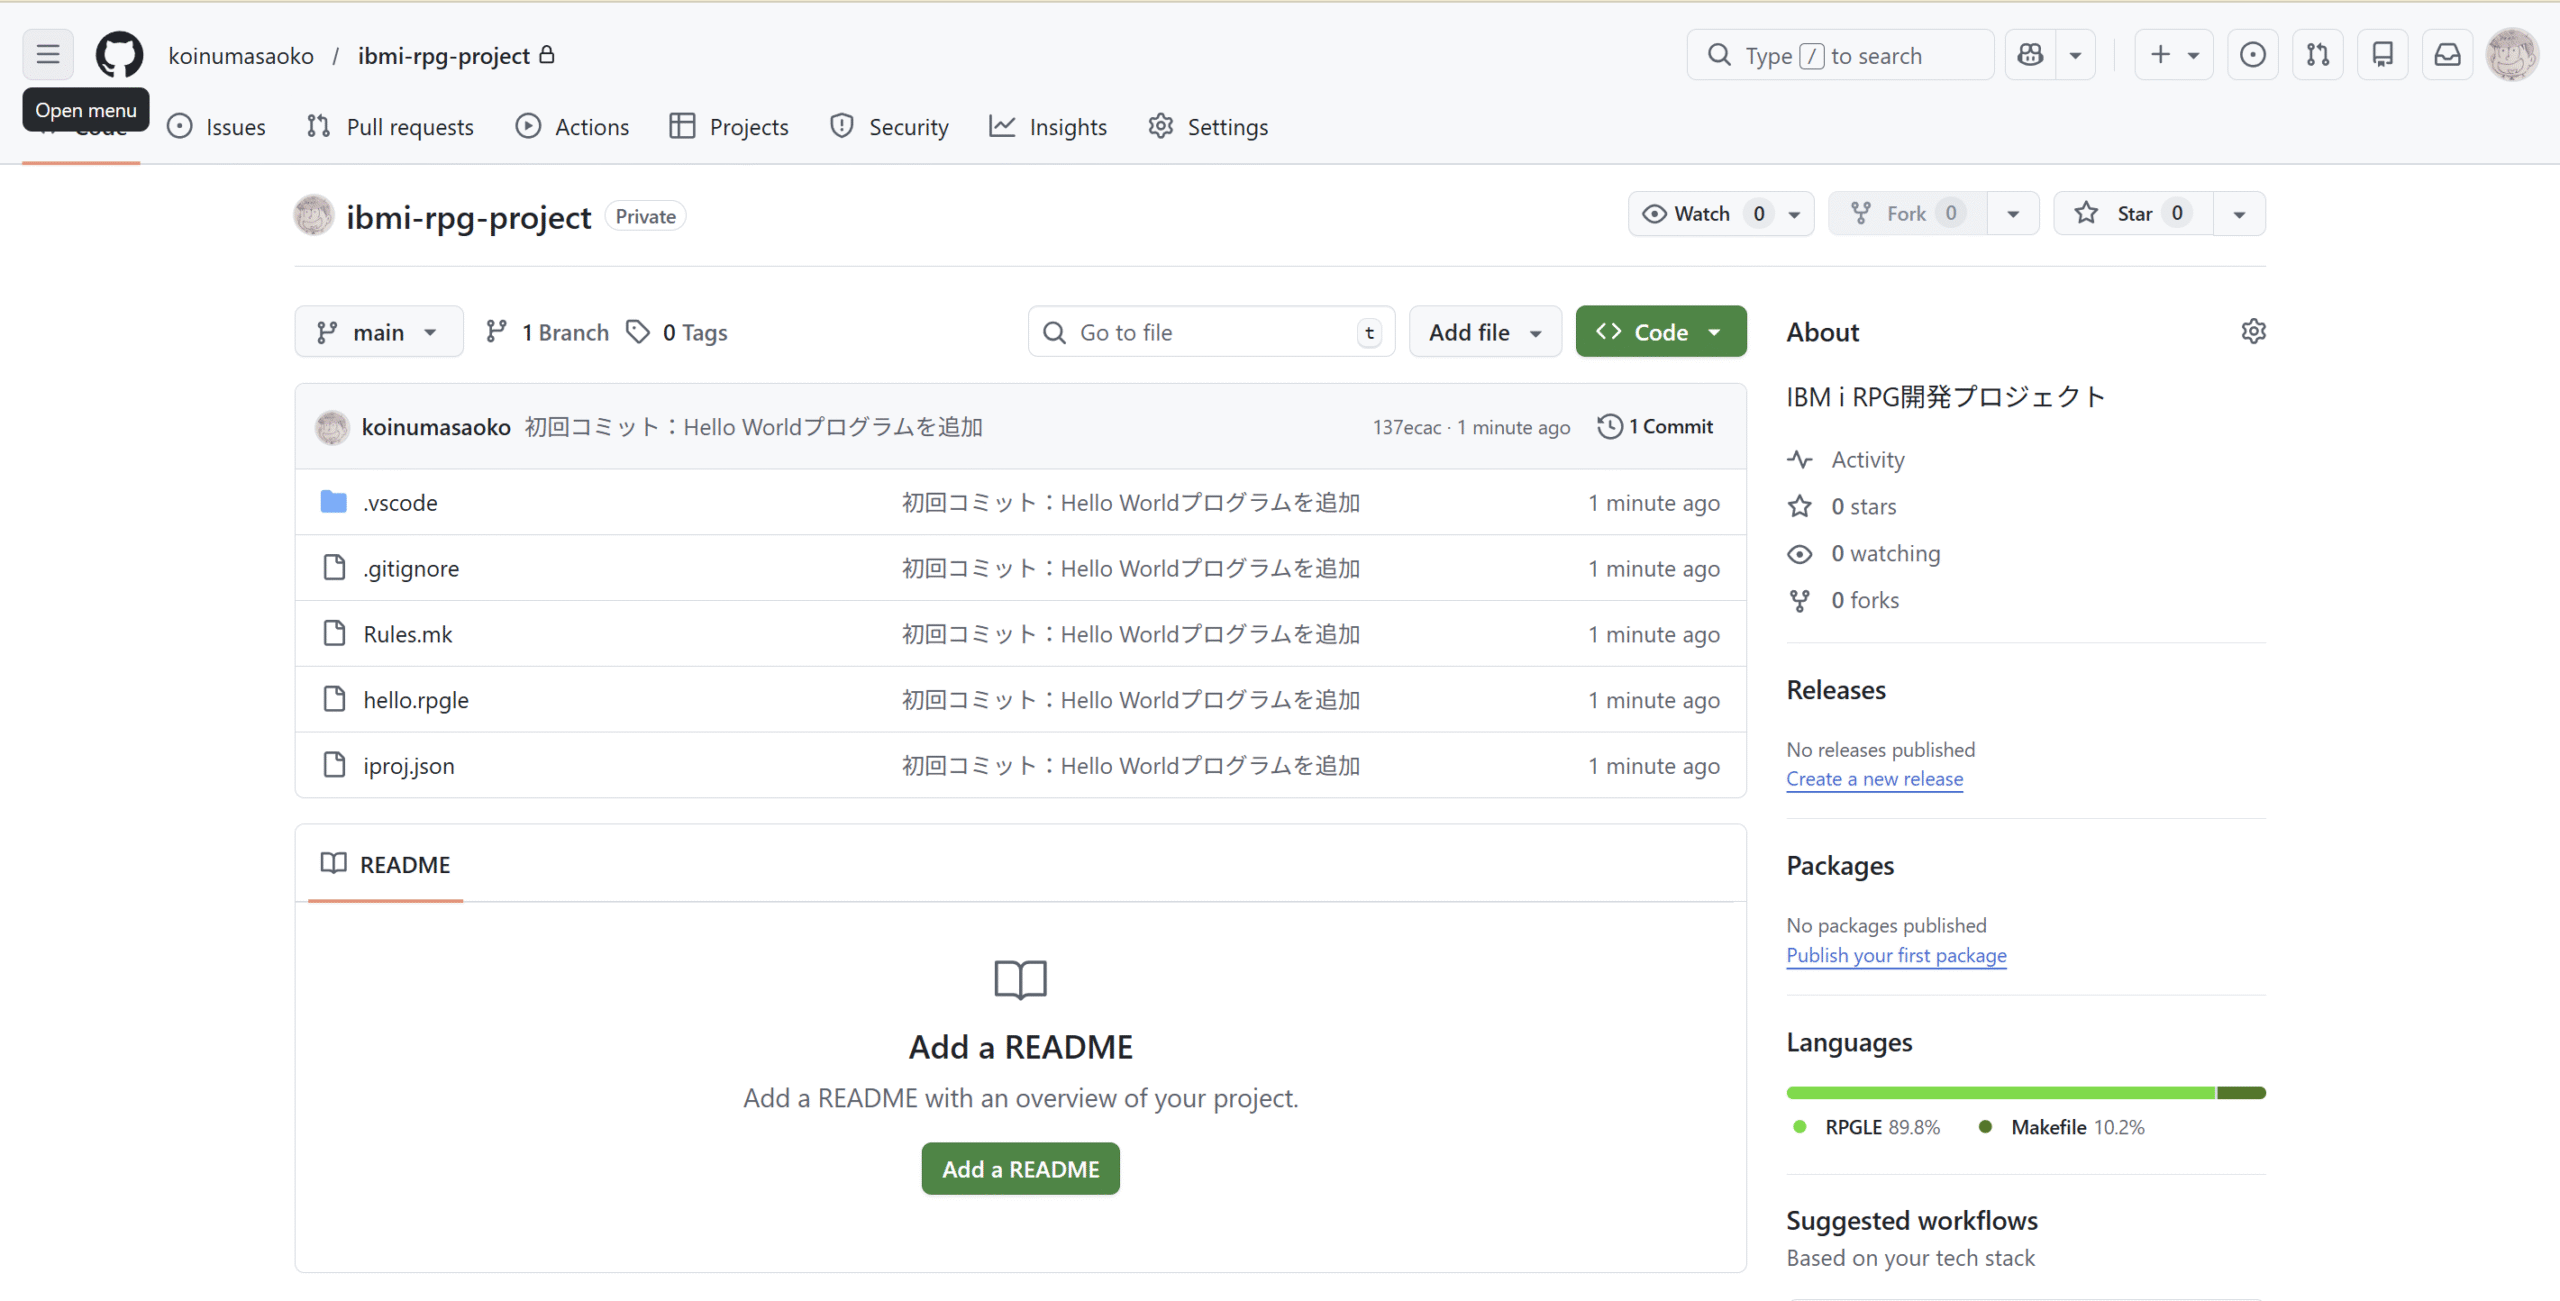Click the RPGLE segment of the languages bar
This screenshot has height=1301, width=2560.
point(2000,1093)
